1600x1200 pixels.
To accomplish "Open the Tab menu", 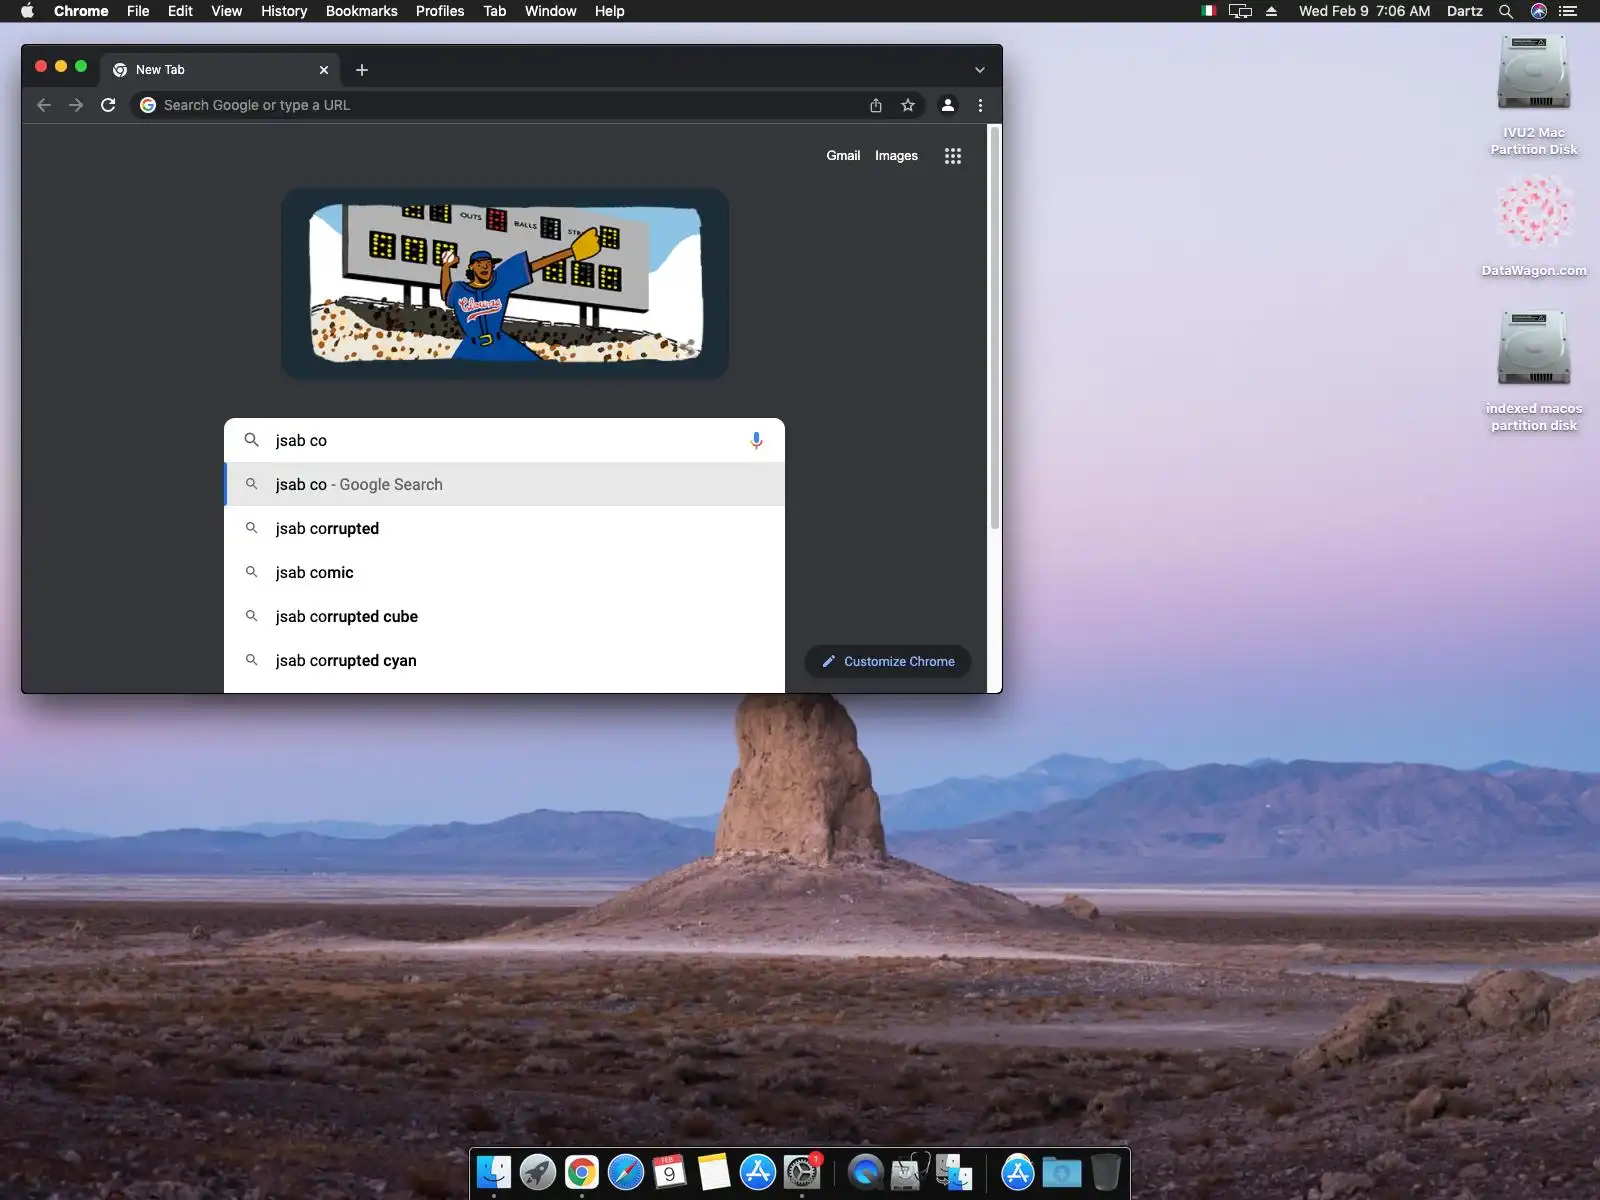I will pos(495,11).
